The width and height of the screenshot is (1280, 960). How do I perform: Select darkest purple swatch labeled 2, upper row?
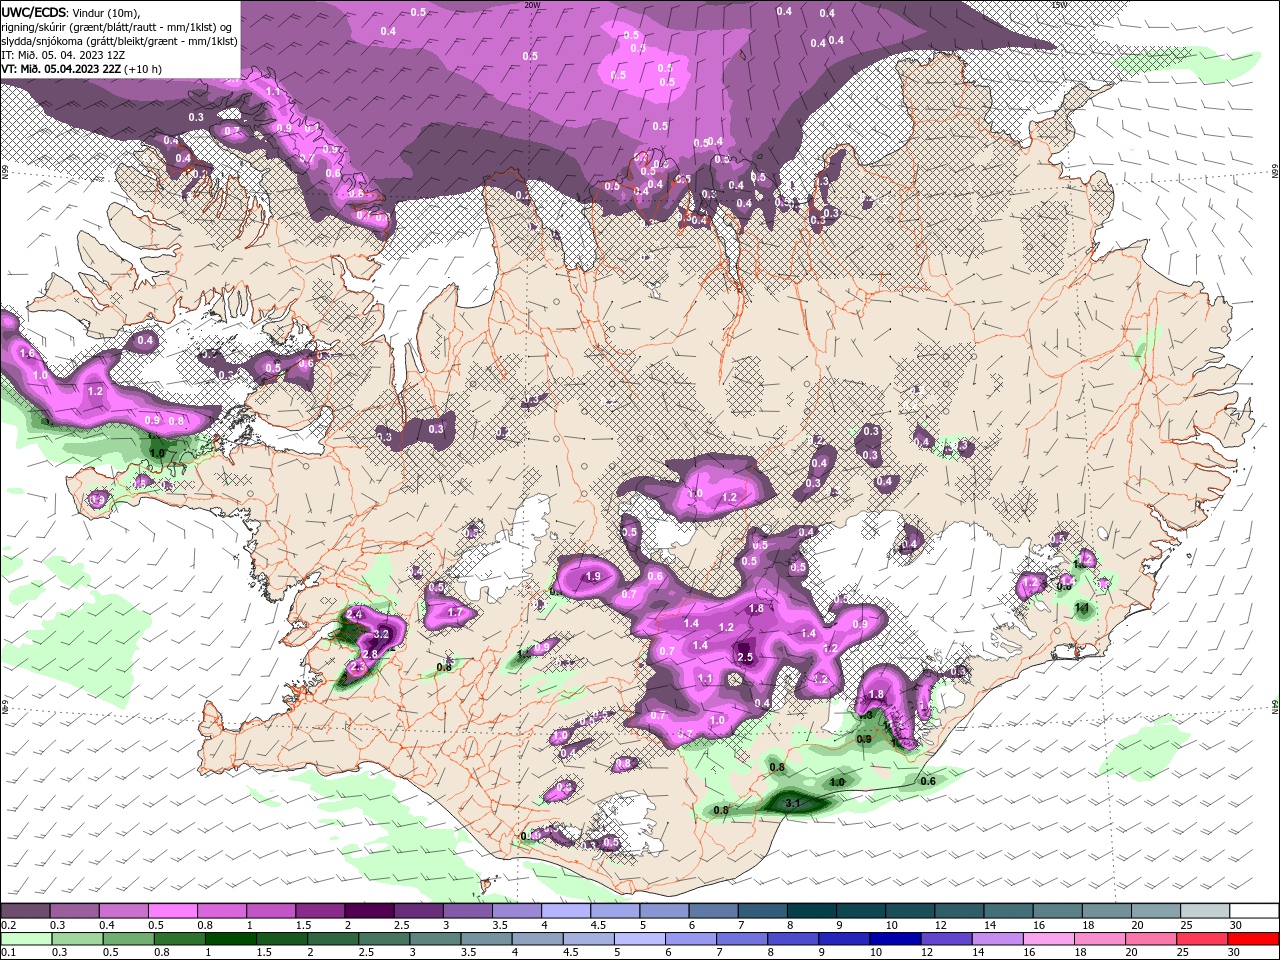pos(369,911)
